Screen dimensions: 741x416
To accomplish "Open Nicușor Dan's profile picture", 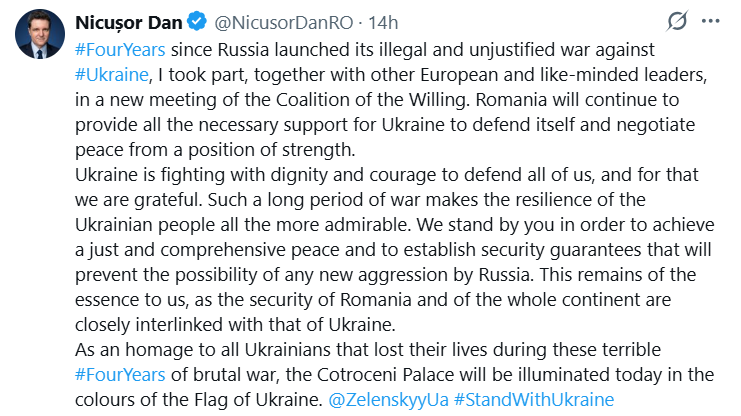I will 40,39.
